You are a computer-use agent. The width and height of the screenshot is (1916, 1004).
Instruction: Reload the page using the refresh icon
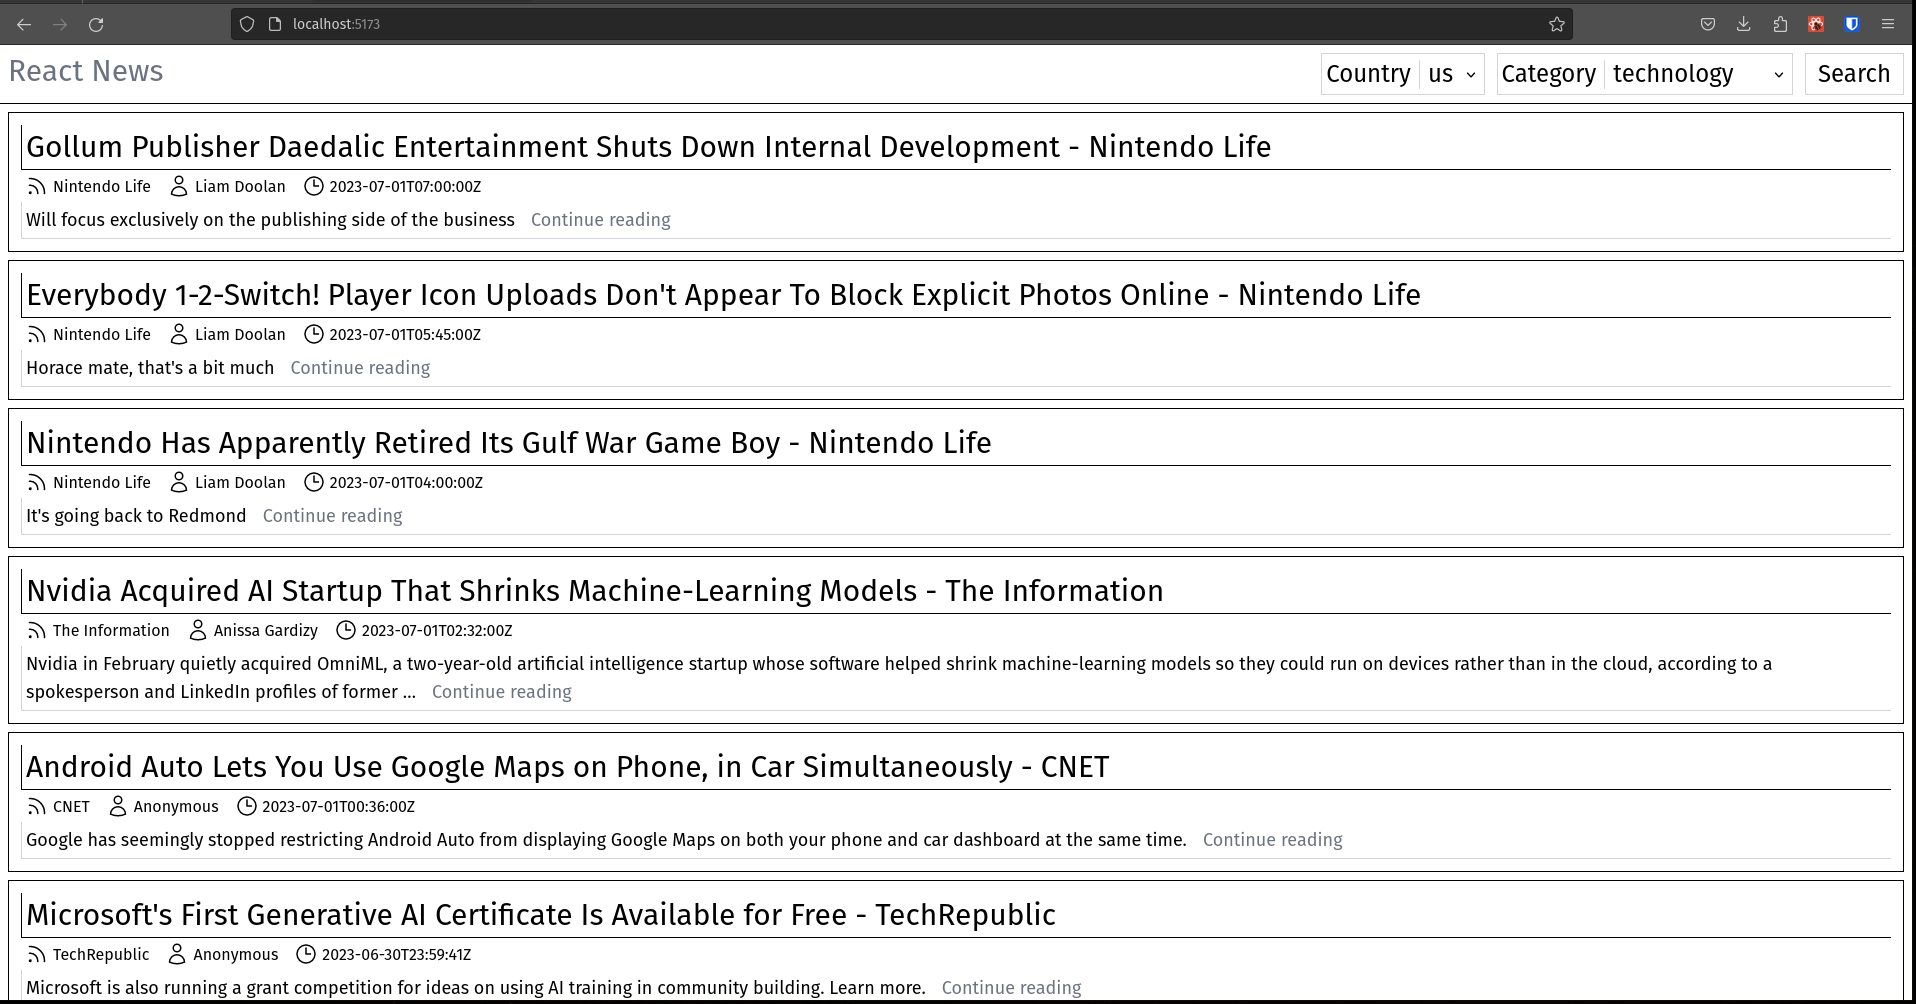coord(96,24)
